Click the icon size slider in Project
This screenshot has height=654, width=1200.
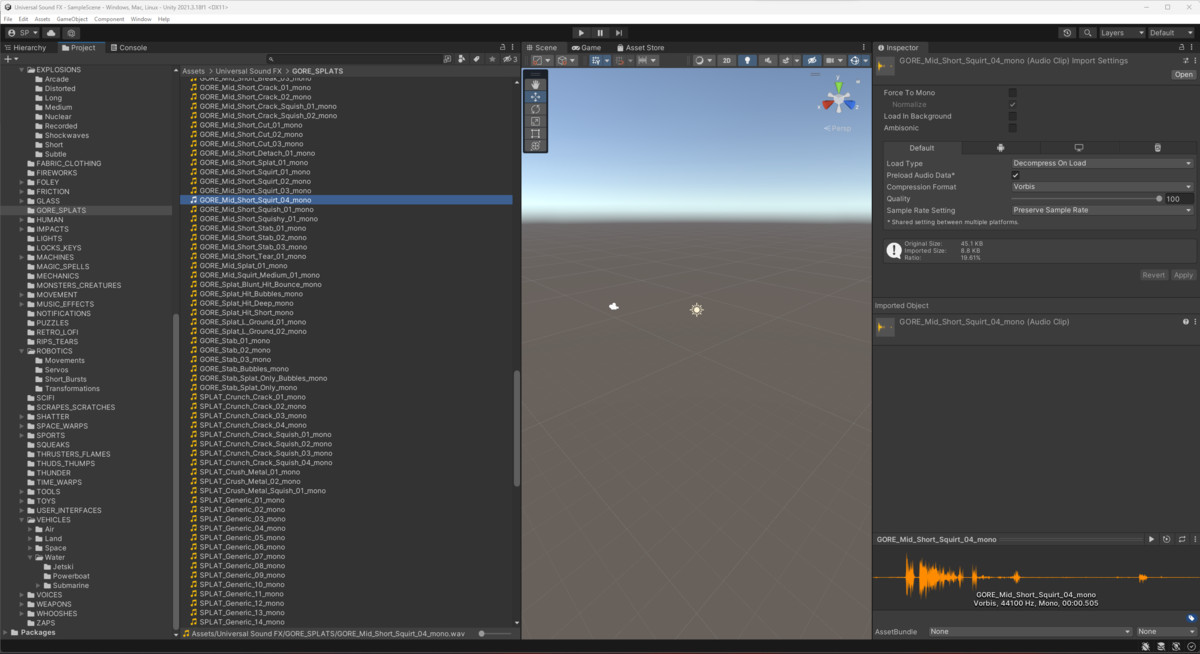tap(495, 633)
